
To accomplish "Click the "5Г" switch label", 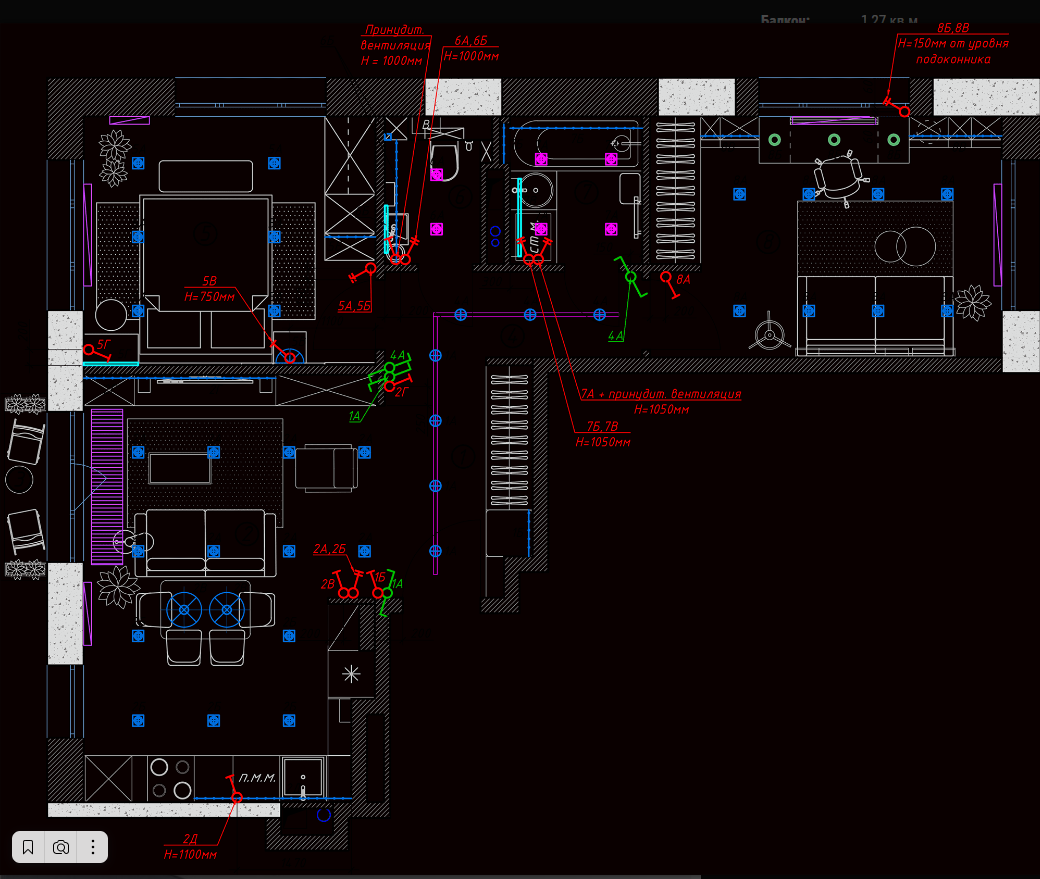I will (x=104, y=344).
